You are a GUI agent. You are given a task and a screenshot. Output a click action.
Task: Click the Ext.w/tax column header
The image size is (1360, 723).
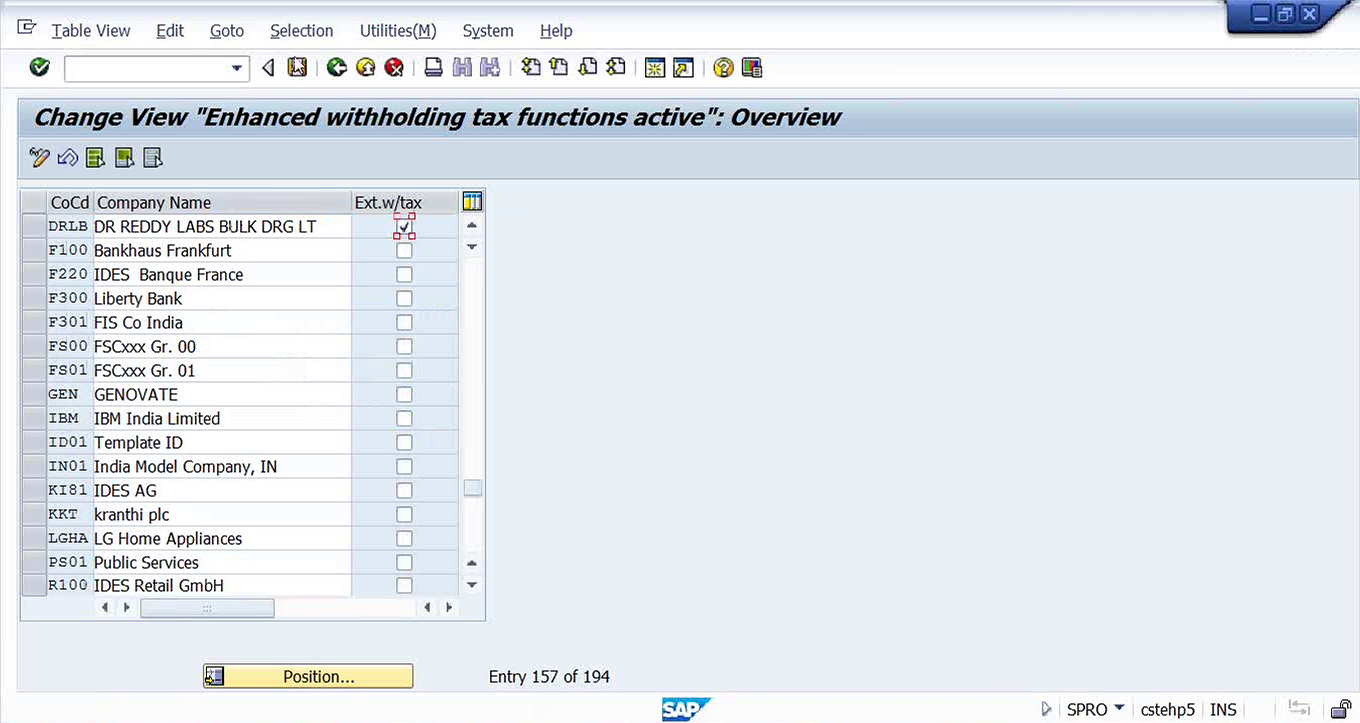point(405,203)
